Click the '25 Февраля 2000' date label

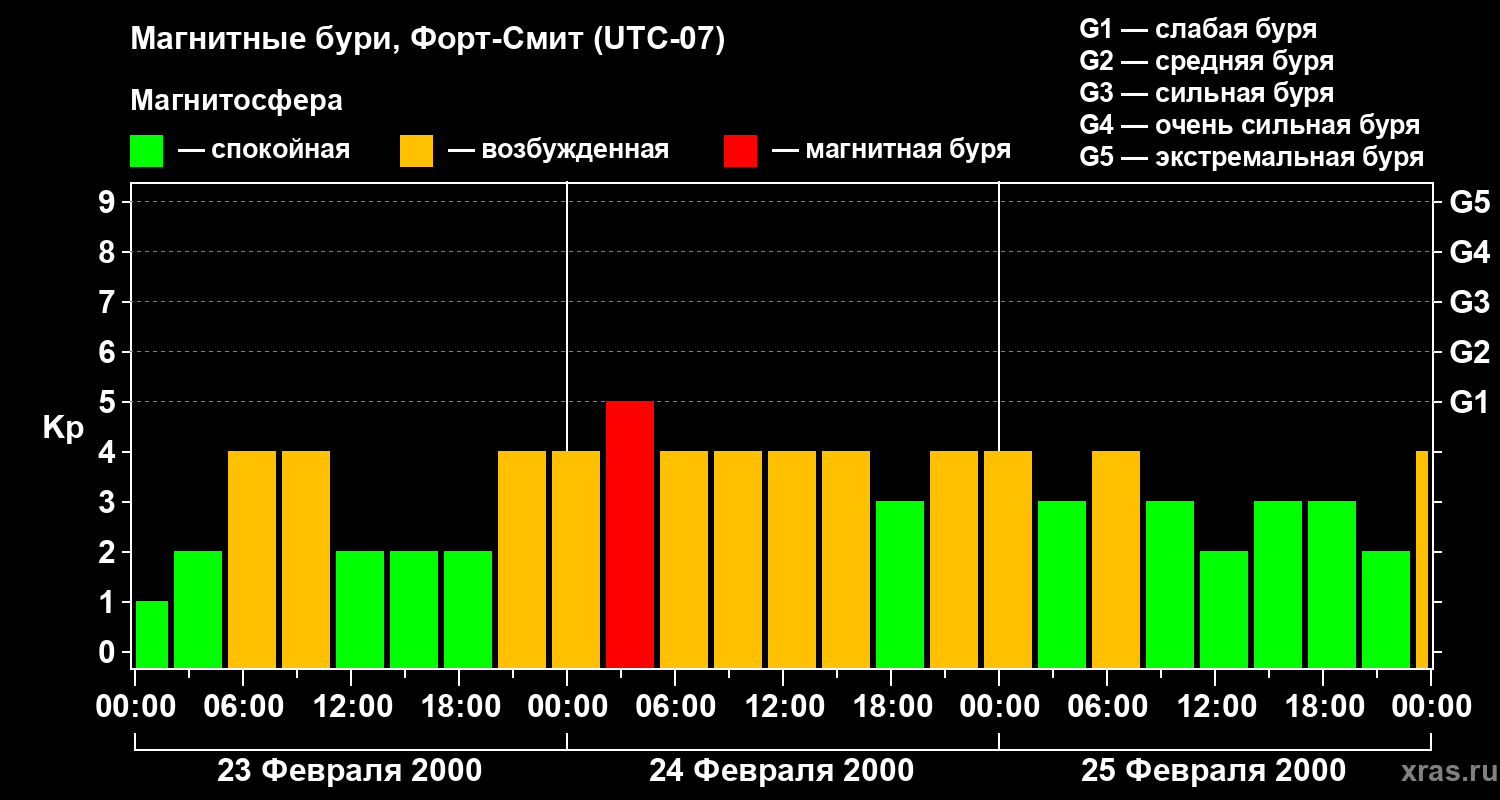pyautogui.click(x=1214, y=771)
